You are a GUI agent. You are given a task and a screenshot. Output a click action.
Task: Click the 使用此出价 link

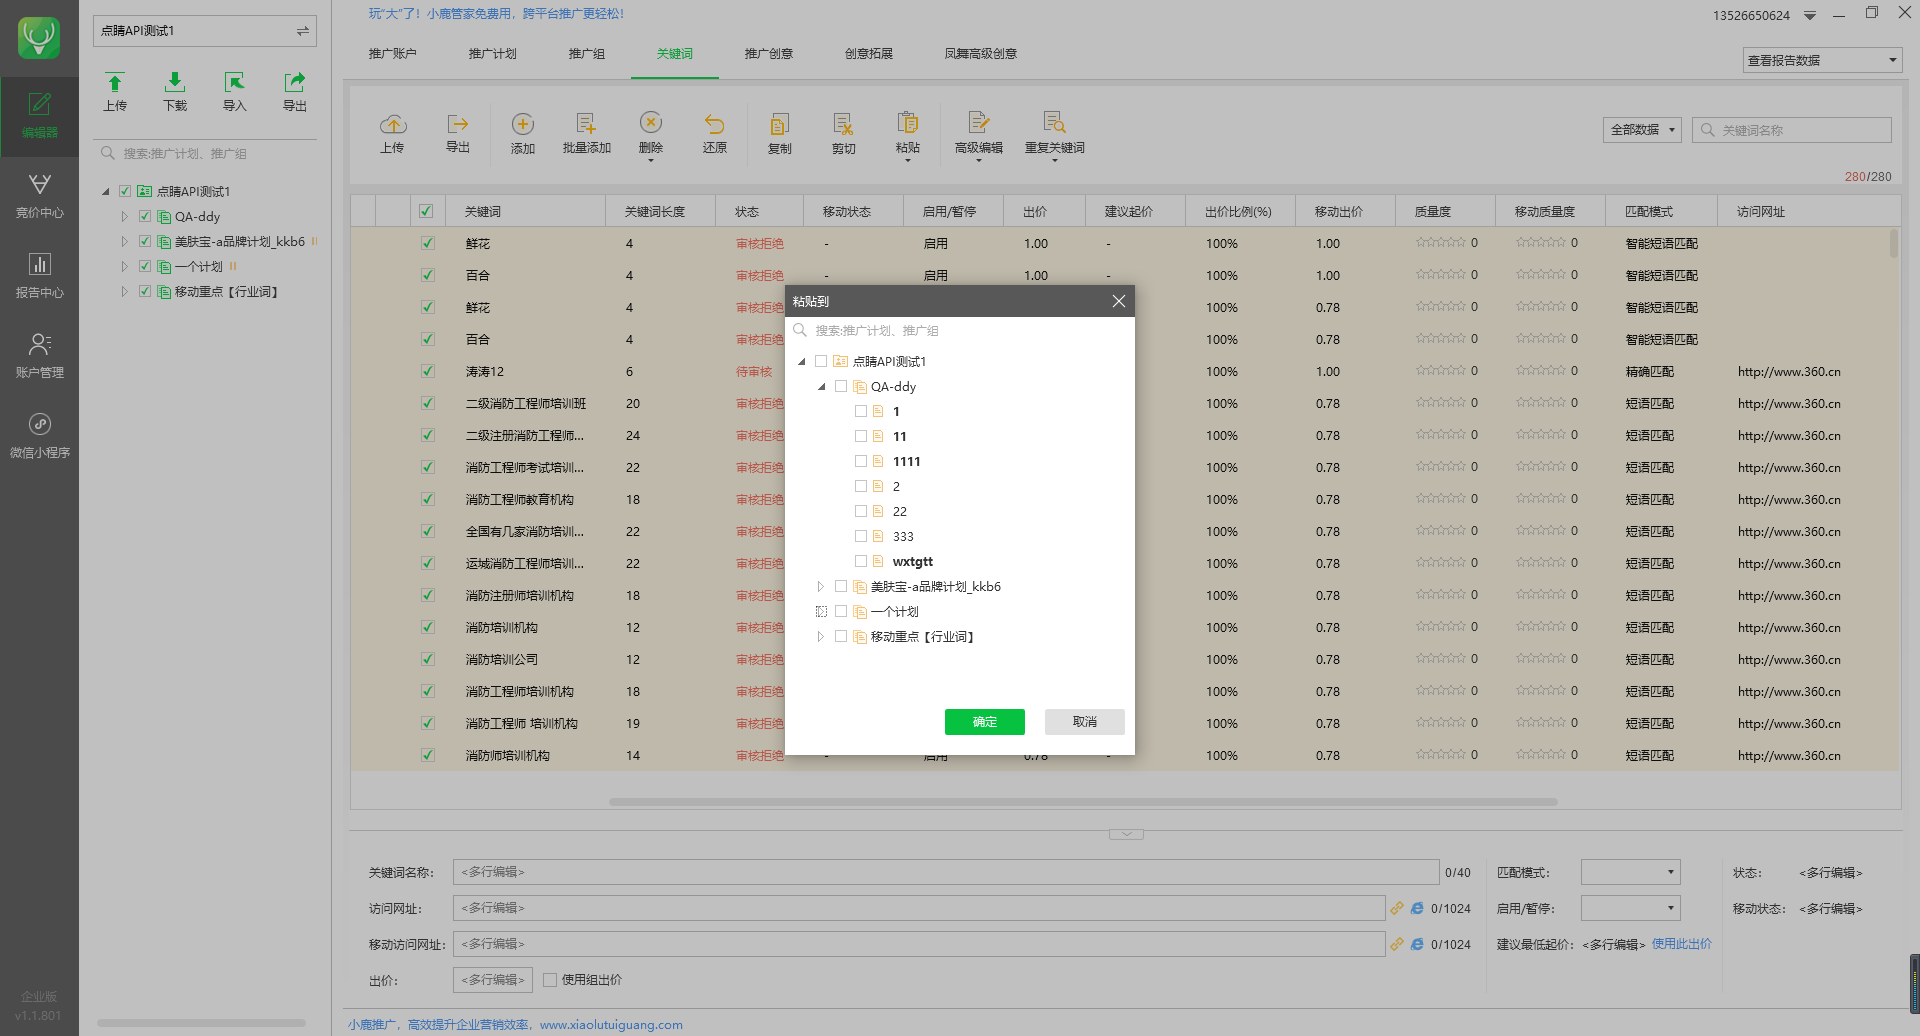tap(1682, 944)
